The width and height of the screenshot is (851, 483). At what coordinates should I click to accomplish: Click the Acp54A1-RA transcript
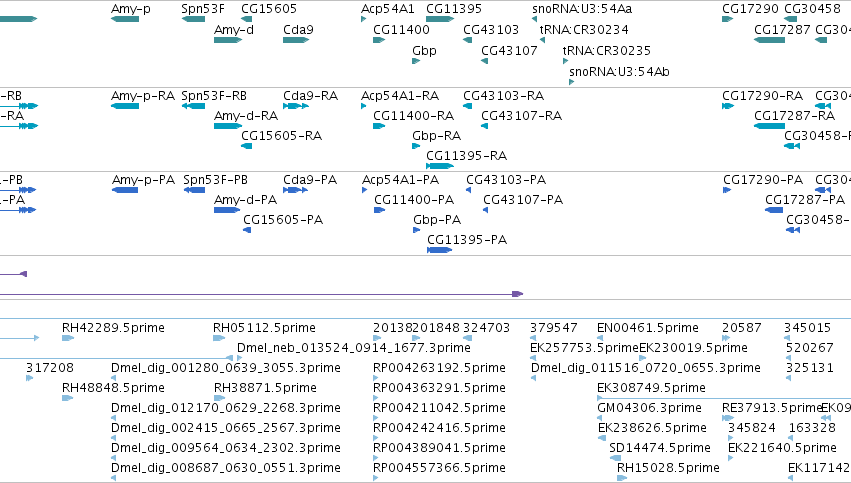(364, 106)
